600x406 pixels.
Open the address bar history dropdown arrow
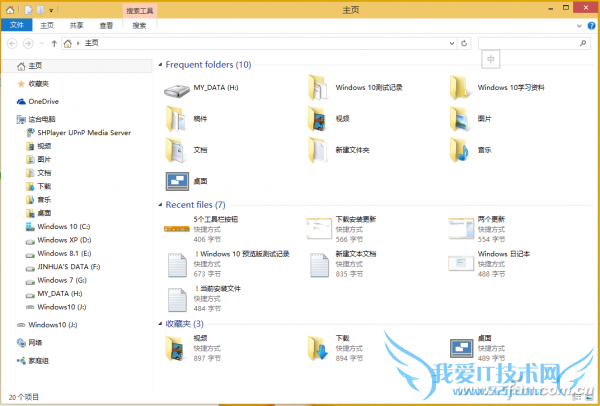(x=452, y=43)
